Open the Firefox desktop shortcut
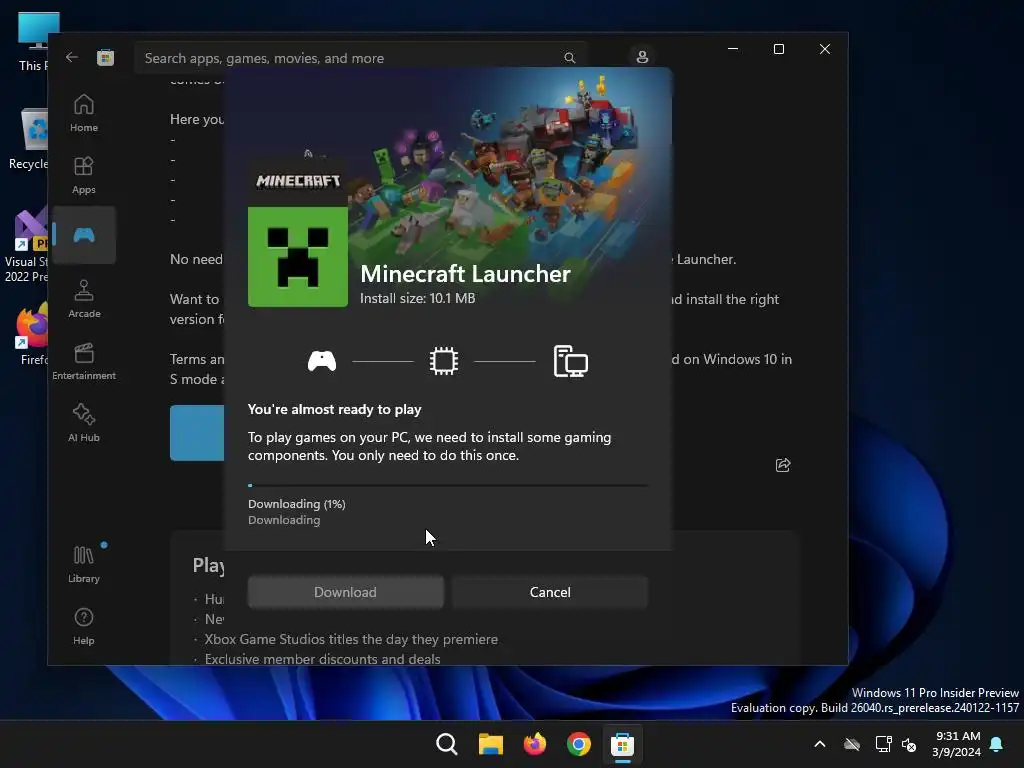1024x768 pixels. (x=31, y=334)
